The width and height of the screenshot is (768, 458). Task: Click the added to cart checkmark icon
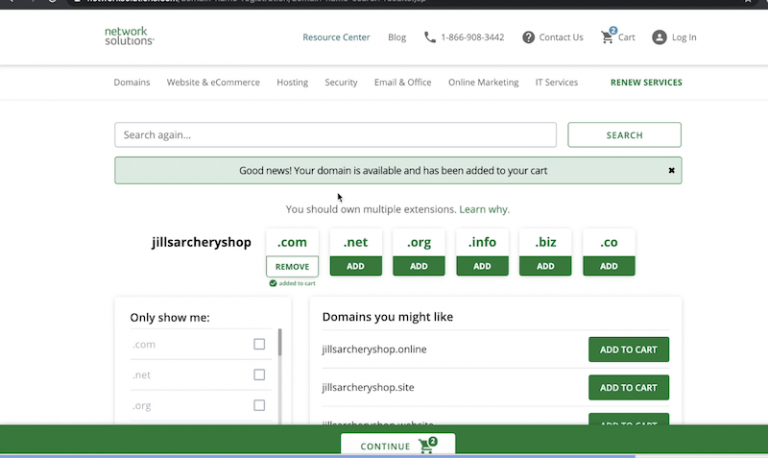point(273,283)
